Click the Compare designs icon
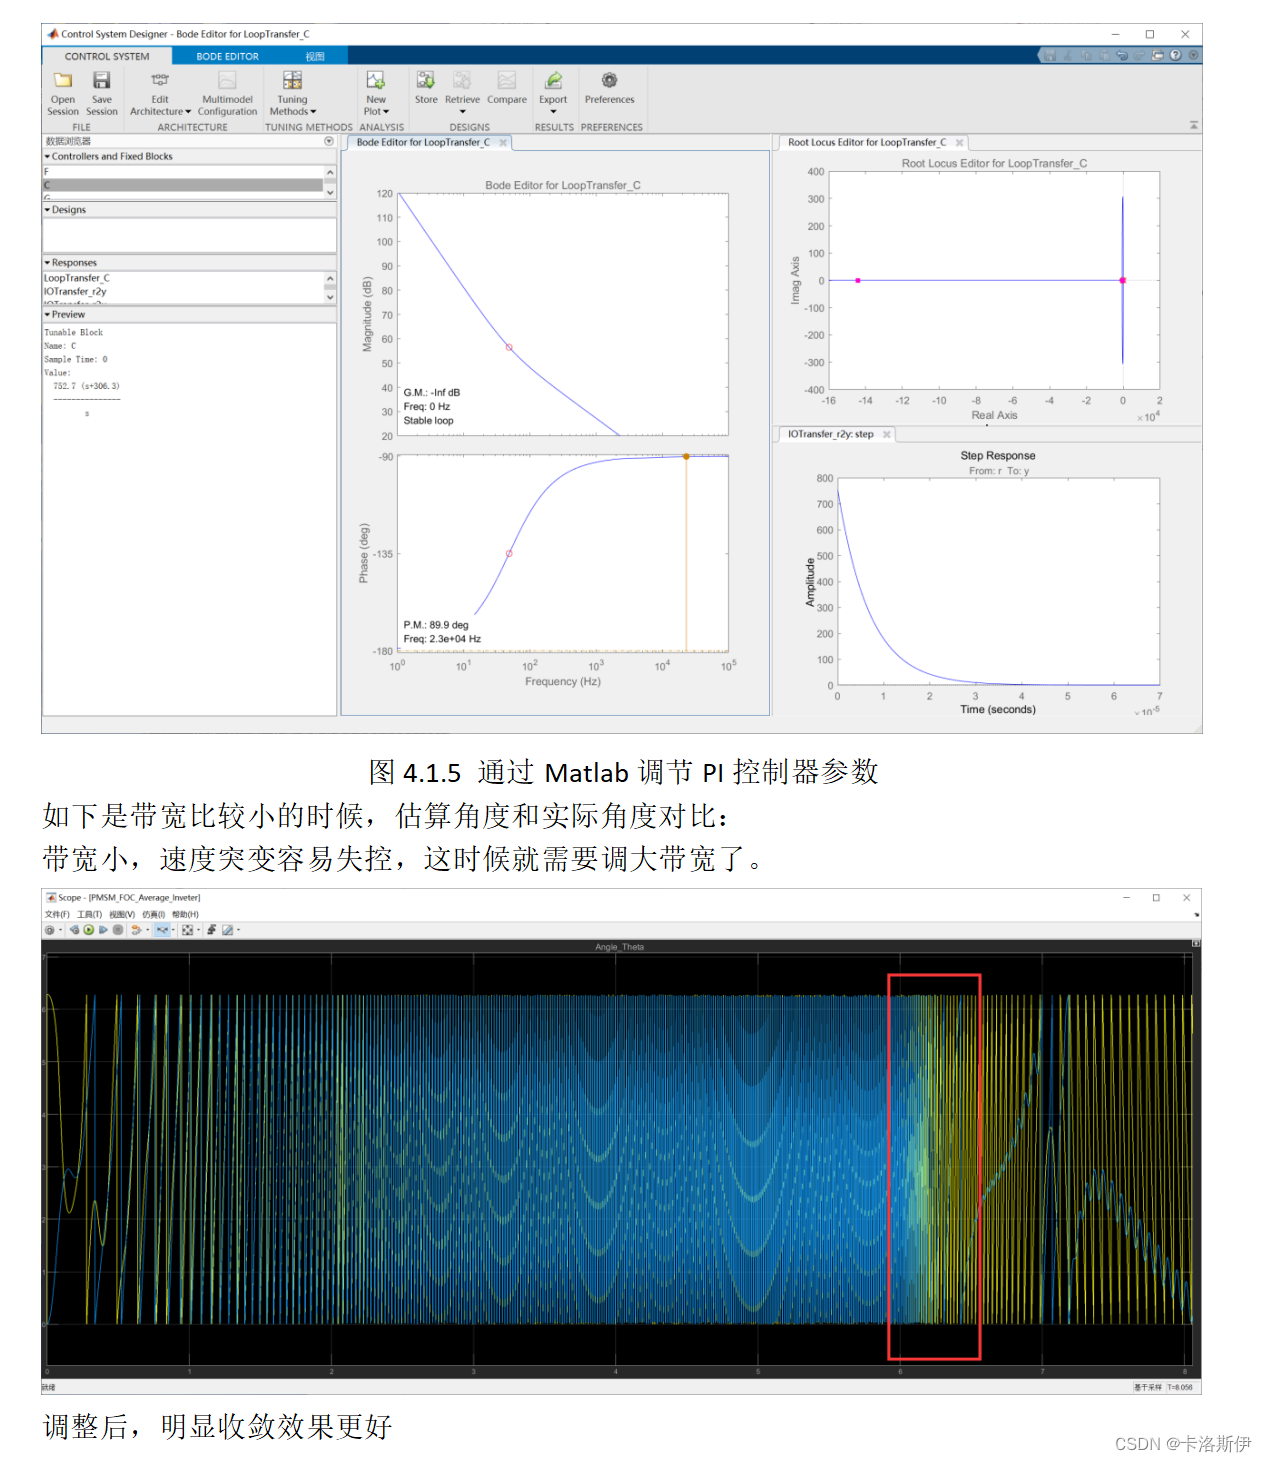The image size is (1267, 1462). coord(507,80)
